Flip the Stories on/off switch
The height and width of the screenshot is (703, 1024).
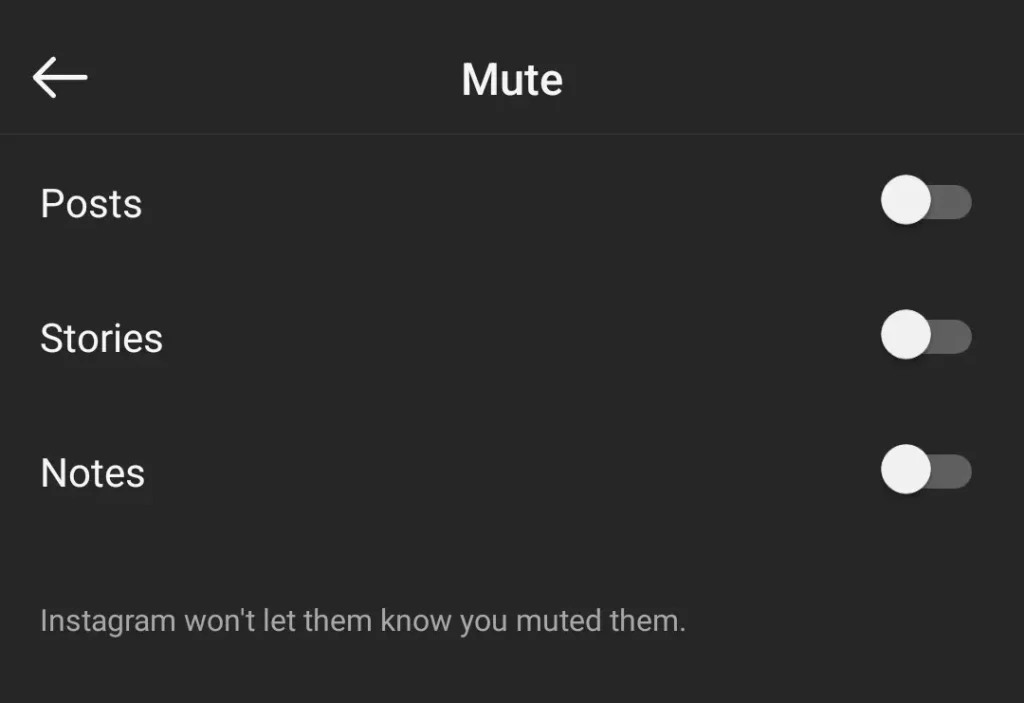926,336
